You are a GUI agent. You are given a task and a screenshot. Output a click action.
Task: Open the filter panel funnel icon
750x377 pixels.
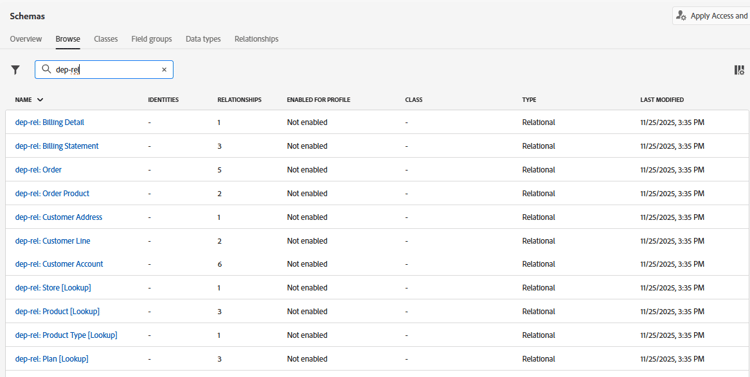(15, 70)
